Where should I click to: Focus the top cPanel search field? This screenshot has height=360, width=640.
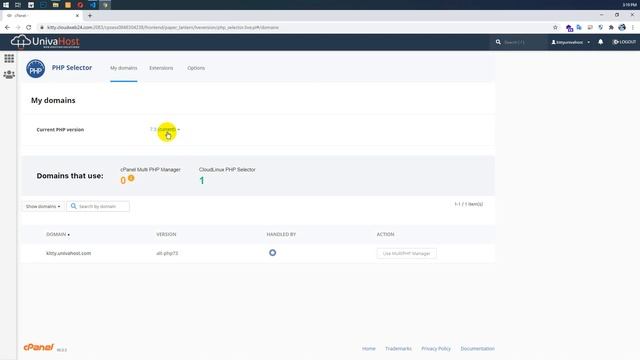point(518,42)
